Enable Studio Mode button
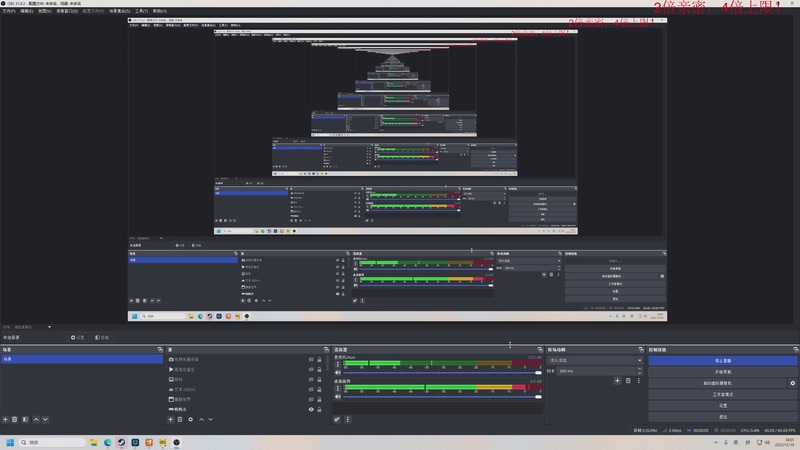The image size is (800, 450). [x=722, y=394]
